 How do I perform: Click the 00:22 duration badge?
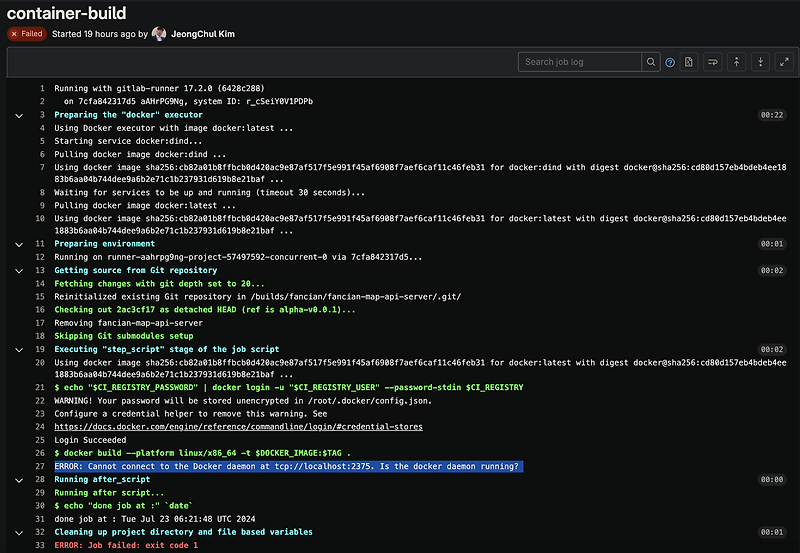click(x=772, y=115)
